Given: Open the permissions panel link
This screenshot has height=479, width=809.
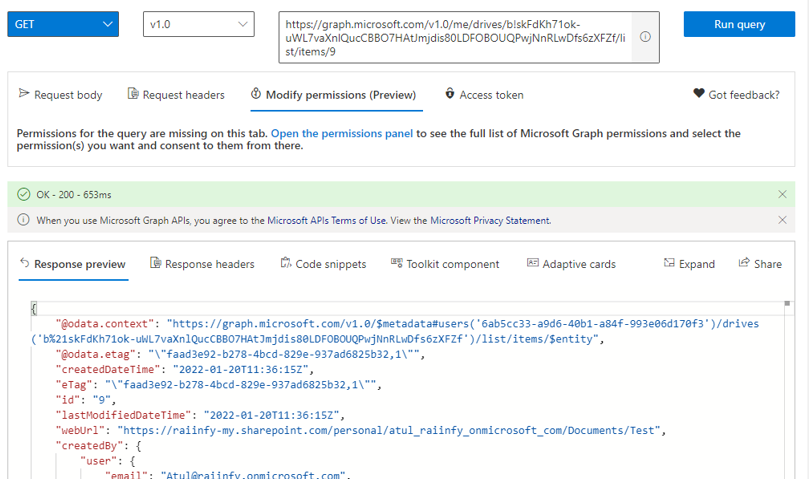Looking at the screenshot, I should pos(342,133).
